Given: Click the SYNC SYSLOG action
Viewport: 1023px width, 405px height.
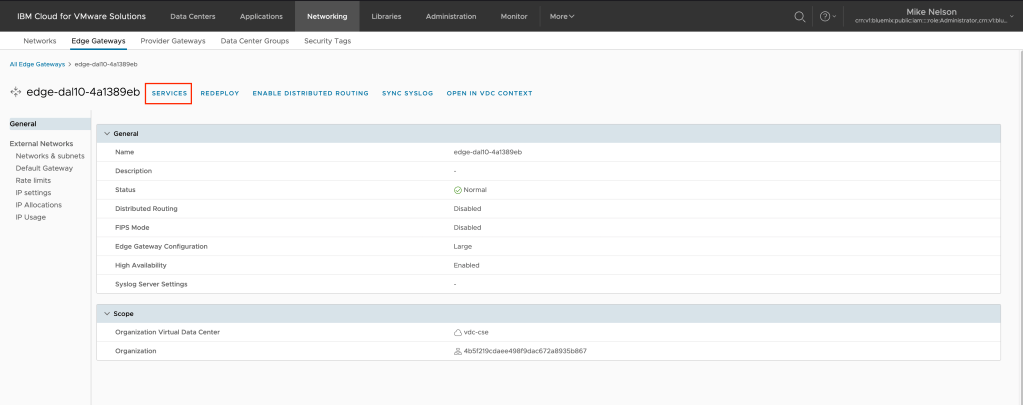Looking at the screenshot, I should coord(407,93).
